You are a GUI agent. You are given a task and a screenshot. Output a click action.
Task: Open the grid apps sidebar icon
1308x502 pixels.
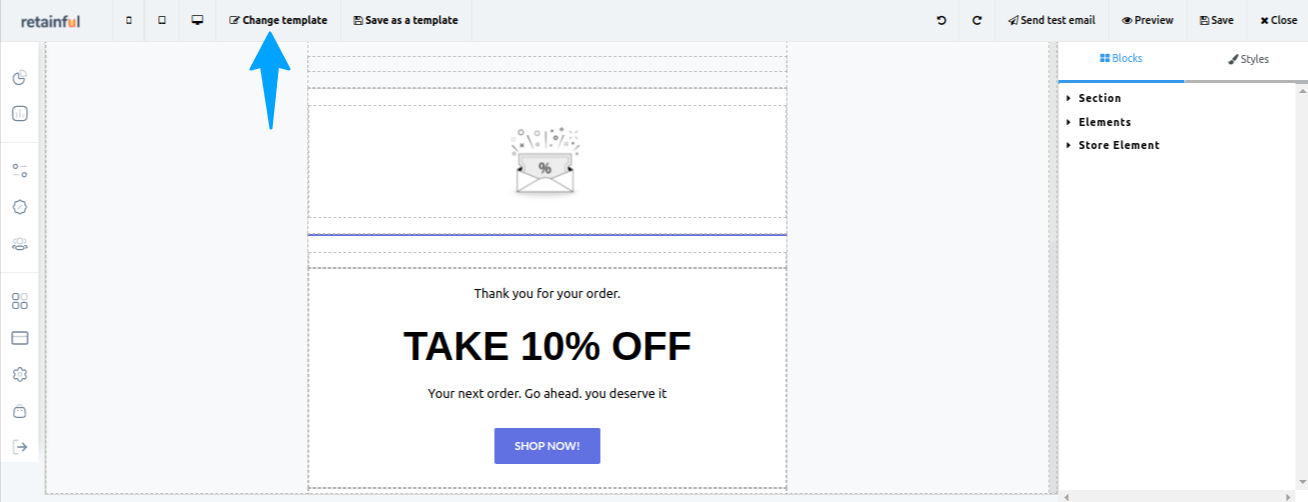click(20, 301)
